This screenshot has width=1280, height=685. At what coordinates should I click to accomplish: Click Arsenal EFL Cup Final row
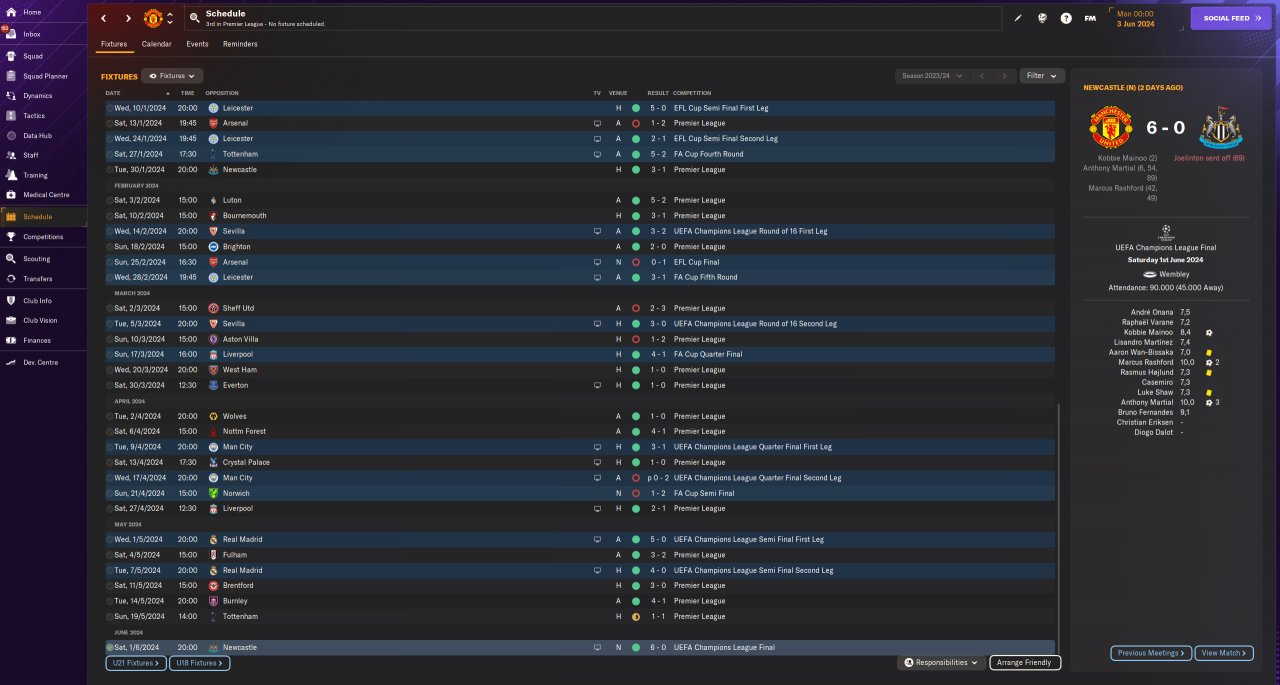point(579,262)
